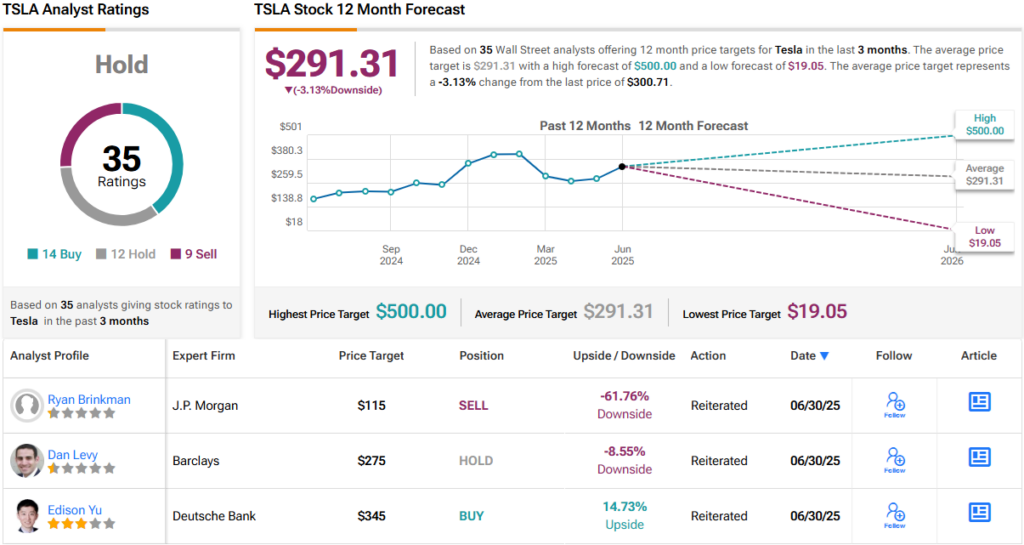Open the Deutsche Bank rating article icon

979,512
